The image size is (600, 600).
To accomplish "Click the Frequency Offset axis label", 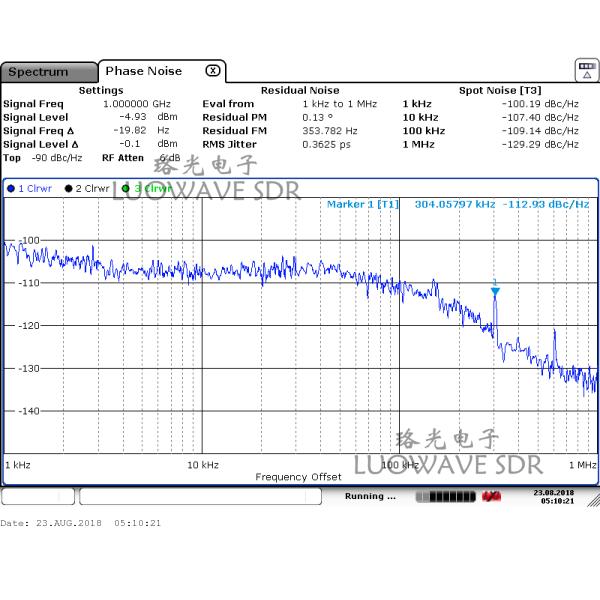I will point(298,477).
